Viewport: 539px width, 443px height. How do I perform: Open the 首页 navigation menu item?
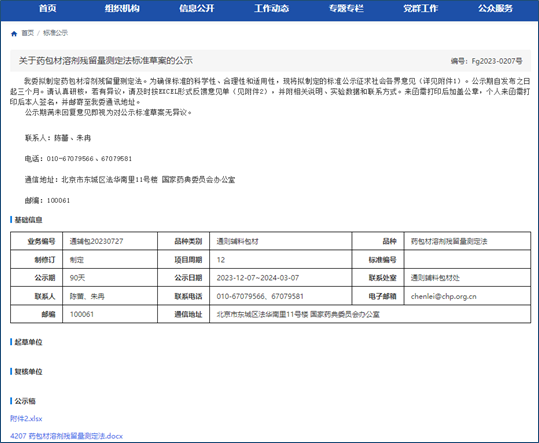48,8
